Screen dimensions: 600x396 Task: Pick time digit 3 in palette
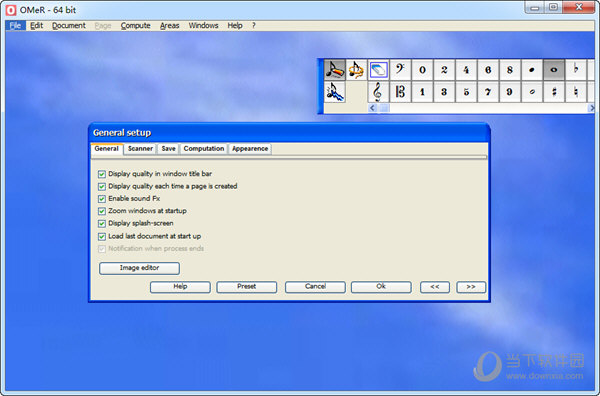444,92
